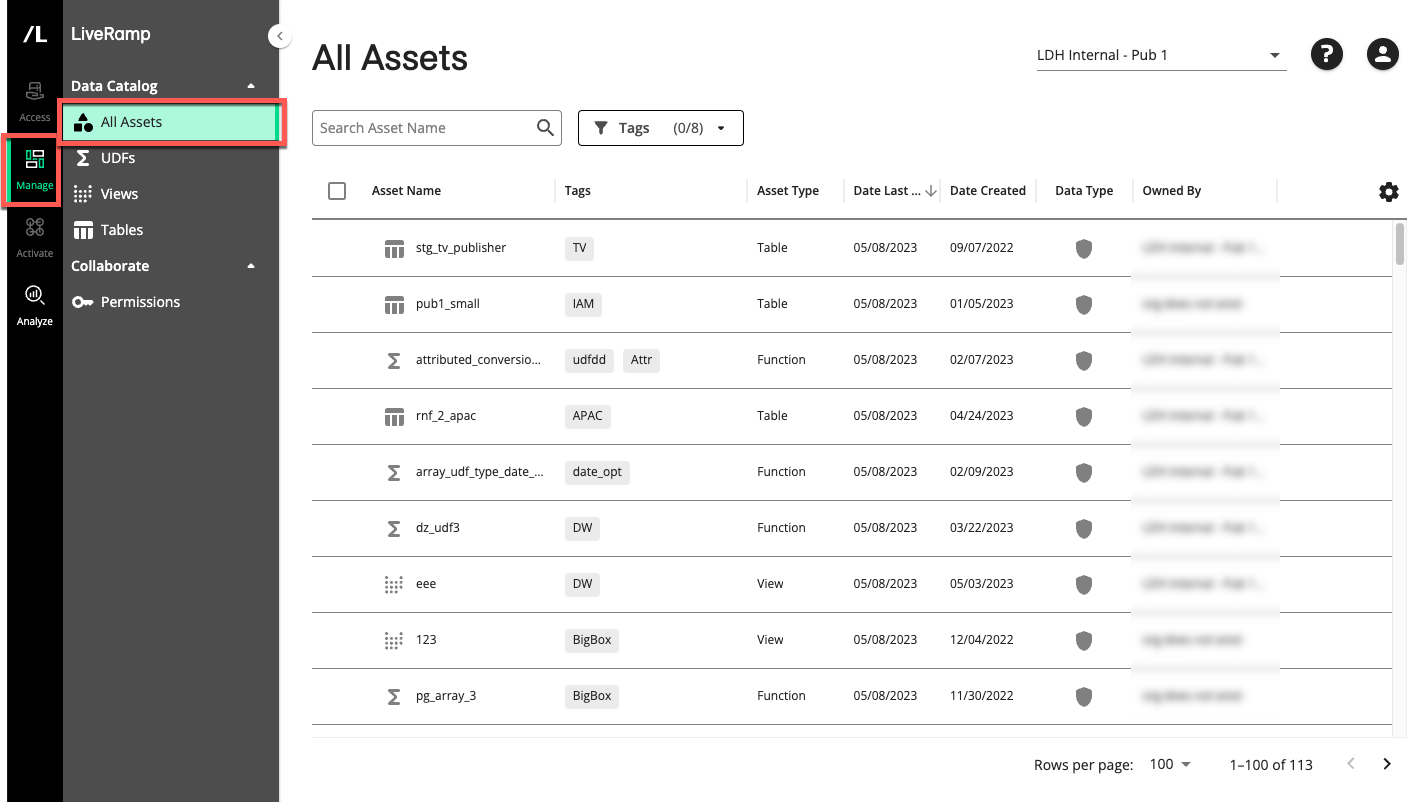The width and height of the screenshot is (1424, 802).
Task: Click table icon for rnf_2_apac
Action: (x=394, y=416)
